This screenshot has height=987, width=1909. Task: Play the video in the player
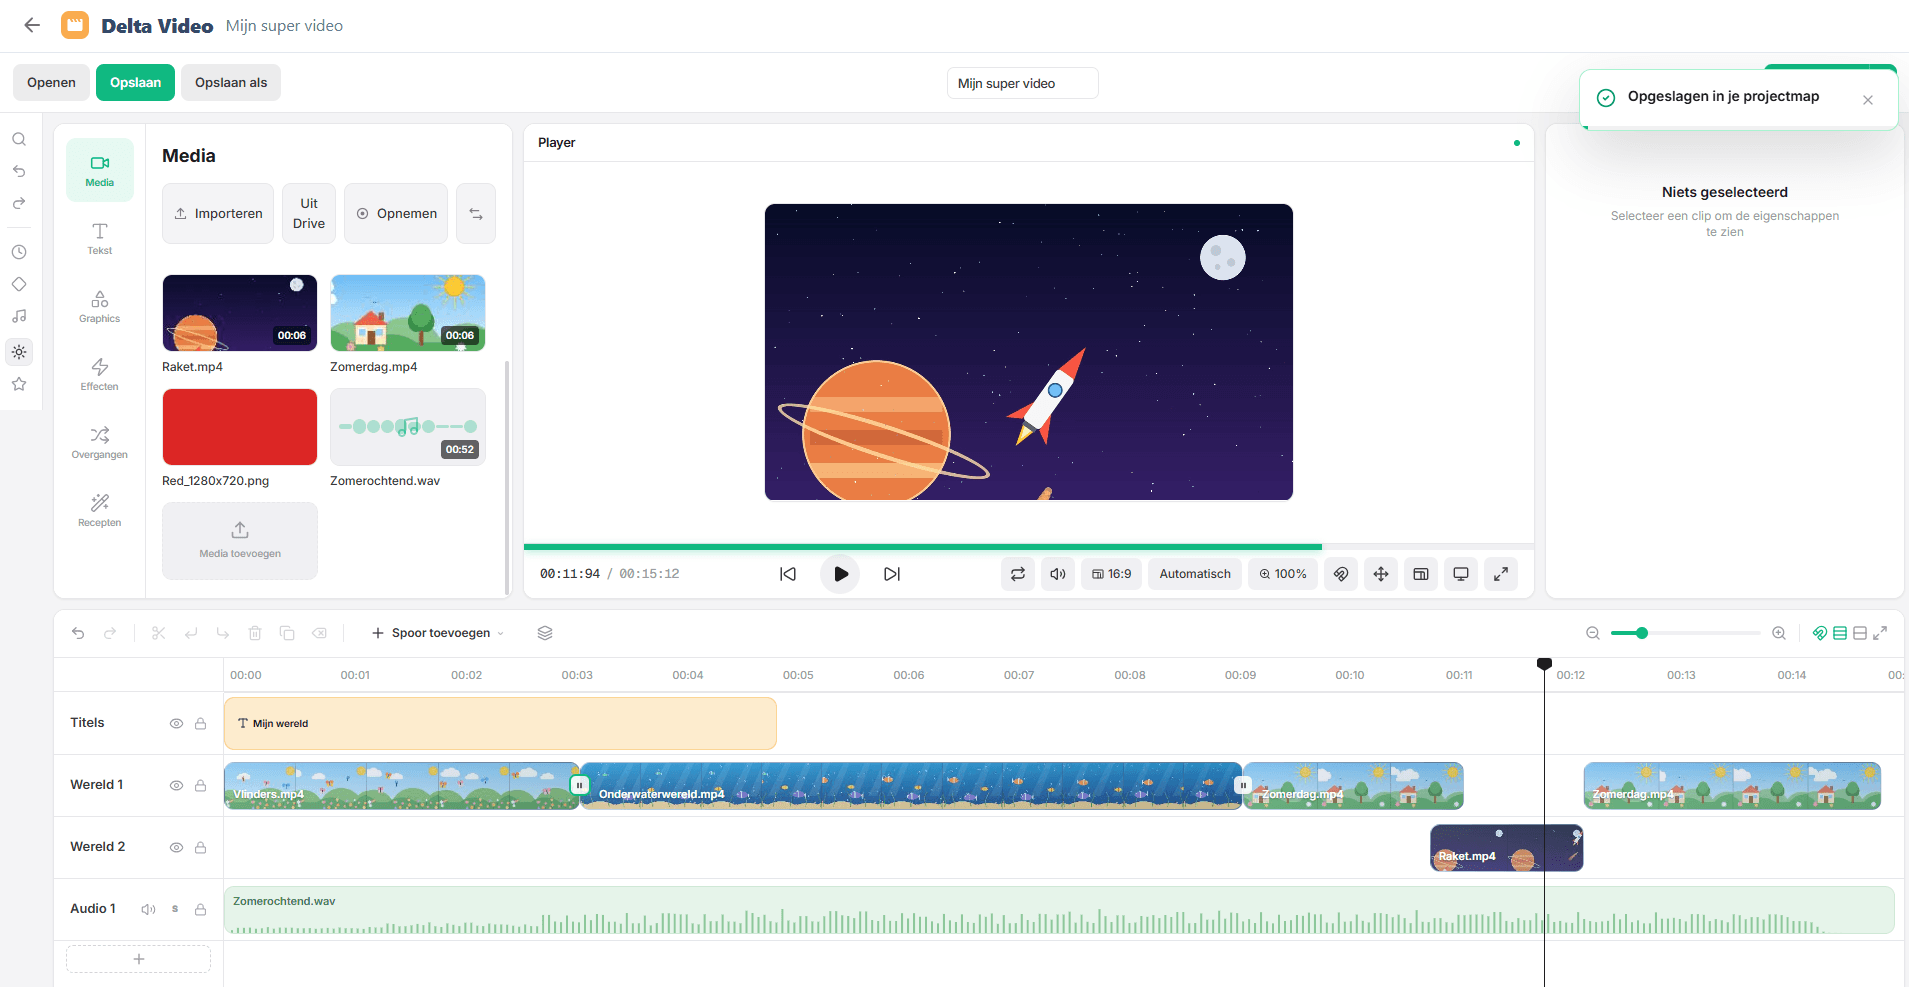click(841, 574)
